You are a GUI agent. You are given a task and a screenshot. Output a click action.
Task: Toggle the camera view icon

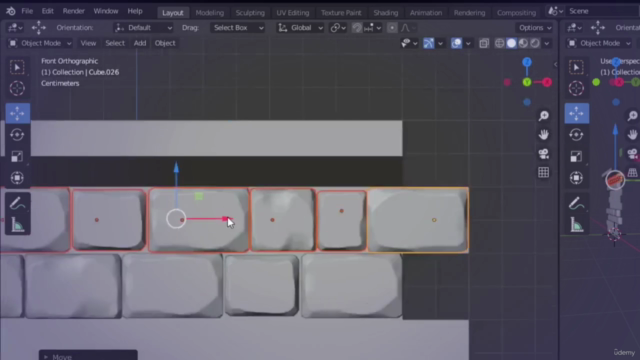coord(543,154)
